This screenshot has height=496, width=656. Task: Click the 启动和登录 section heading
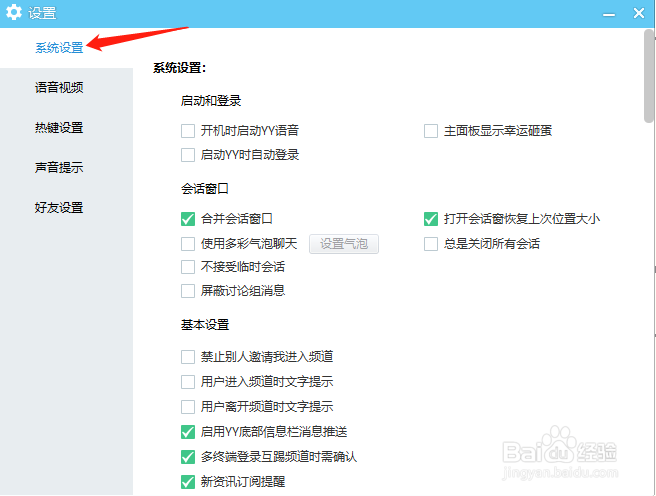211,101
